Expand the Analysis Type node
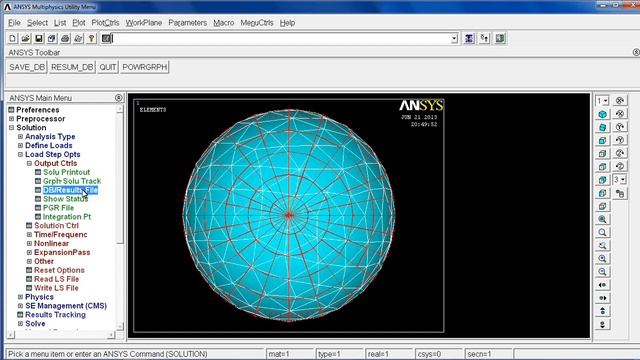The width and height of the screenshot is (640, 360). 20,137
